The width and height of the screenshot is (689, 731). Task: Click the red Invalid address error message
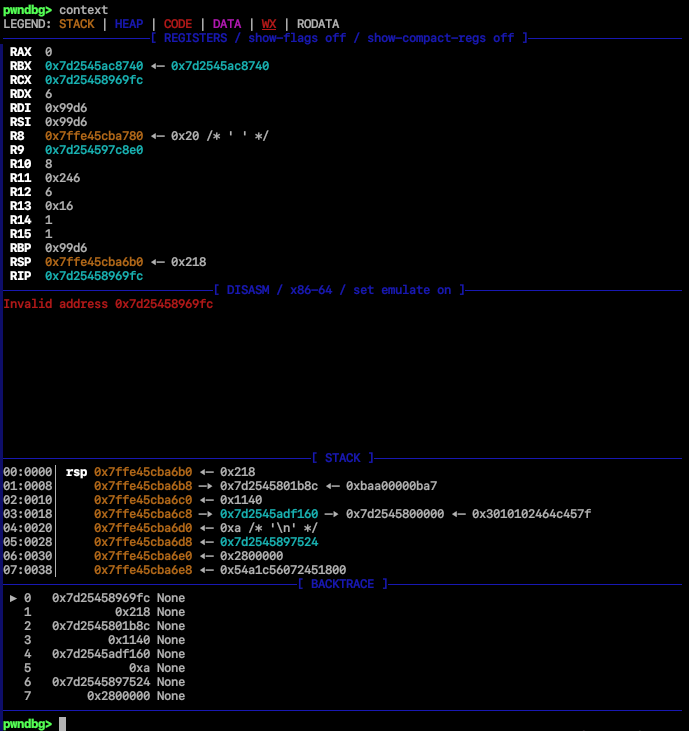click(x=108, y=304)
